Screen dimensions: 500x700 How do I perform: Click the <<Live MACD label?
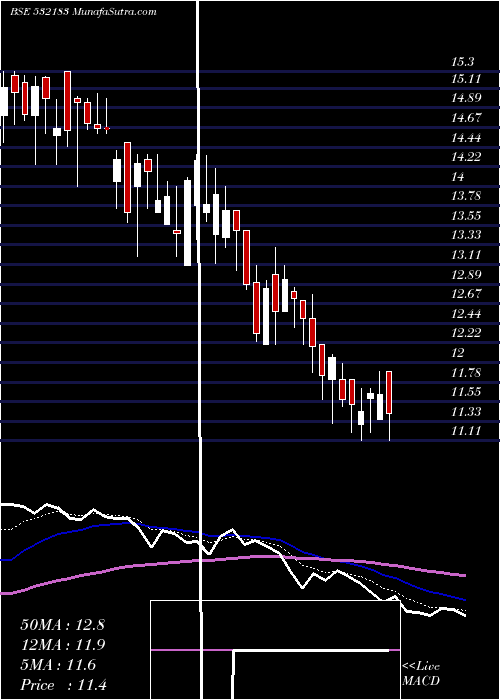pyautogui.click(x=421, y=673)
